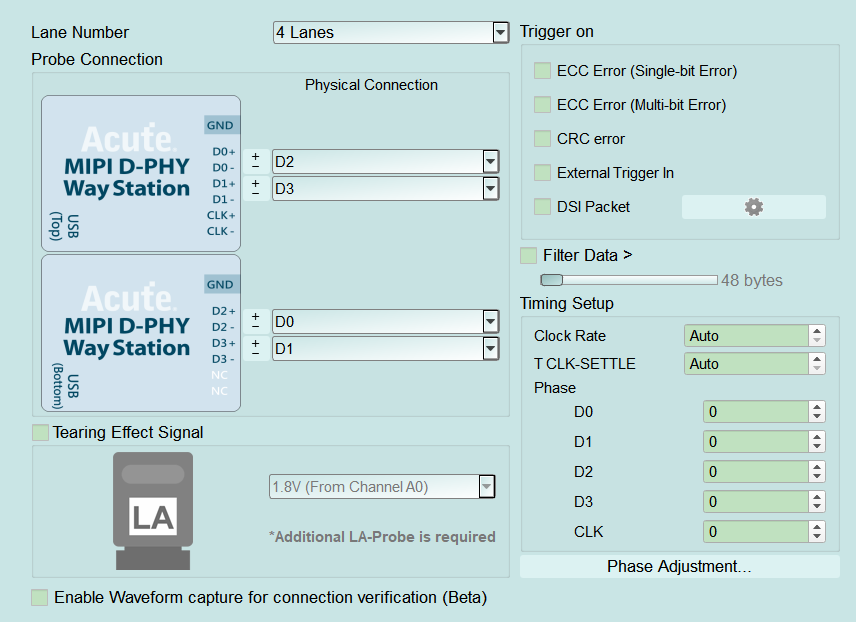Open the D0 physical connection dropdown

[x=385, y=322]
